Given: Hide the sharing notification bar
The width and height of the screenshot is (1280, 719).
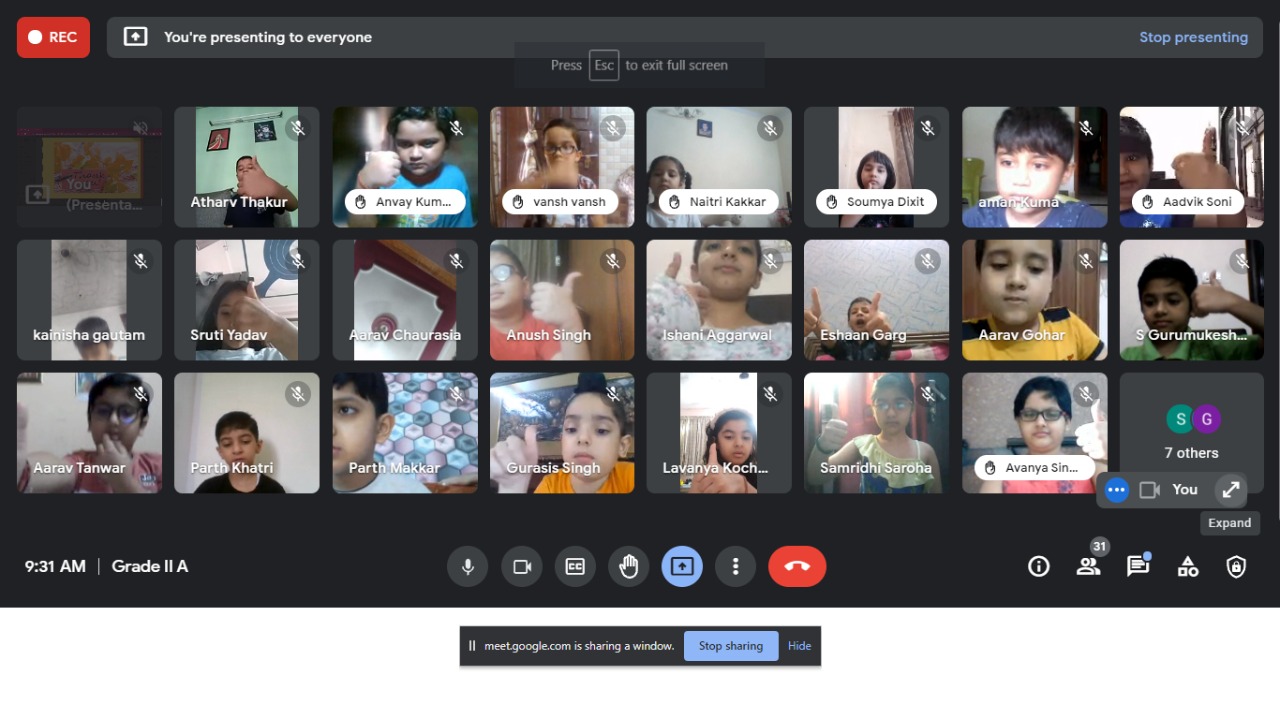Looking at the screenshot, I should point(799,646).
